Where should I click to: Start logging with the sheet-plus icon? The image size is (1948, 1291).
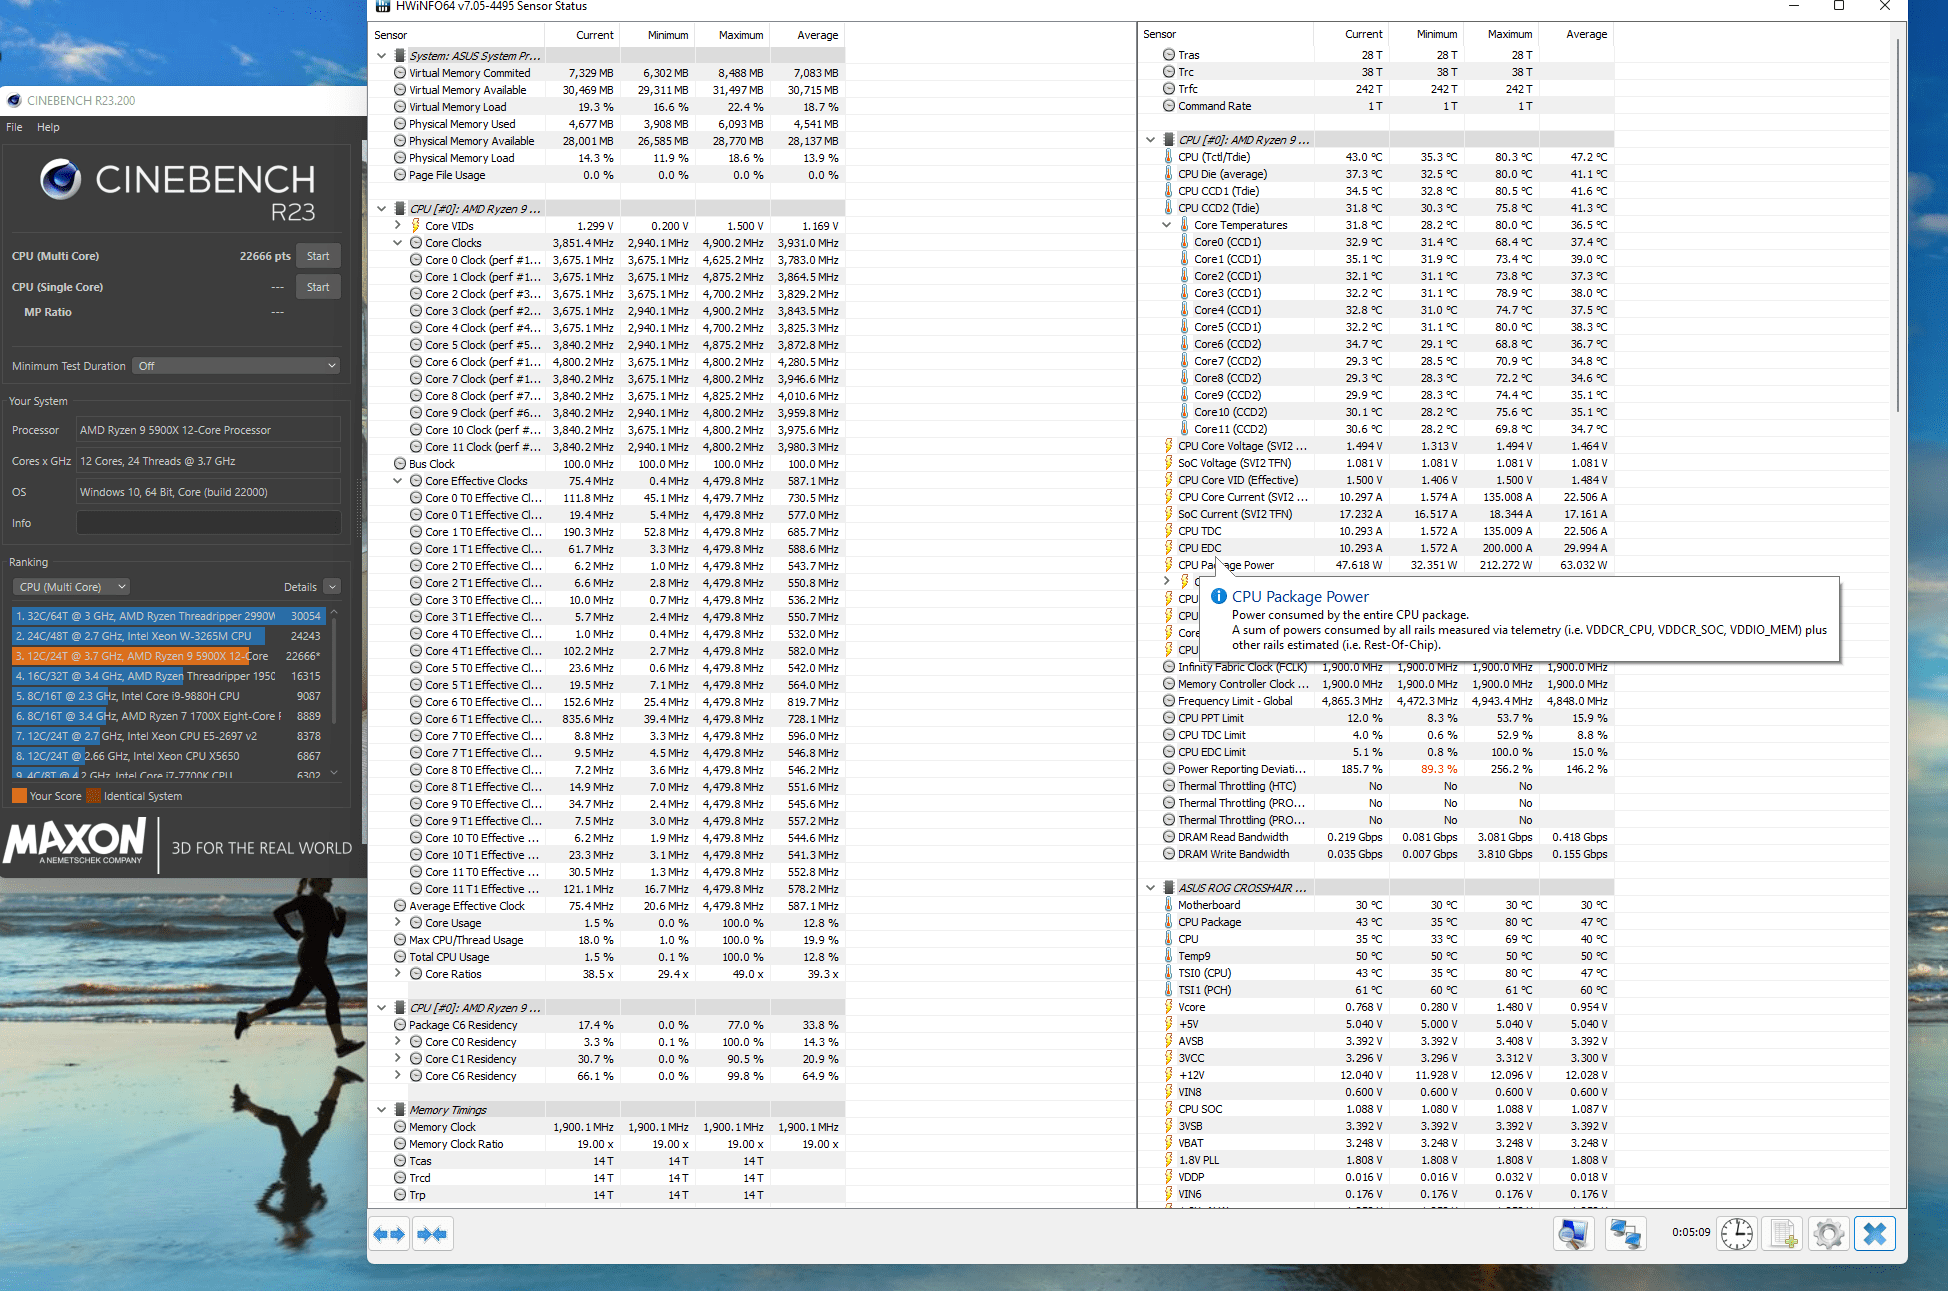(x=1783, y=1234)
